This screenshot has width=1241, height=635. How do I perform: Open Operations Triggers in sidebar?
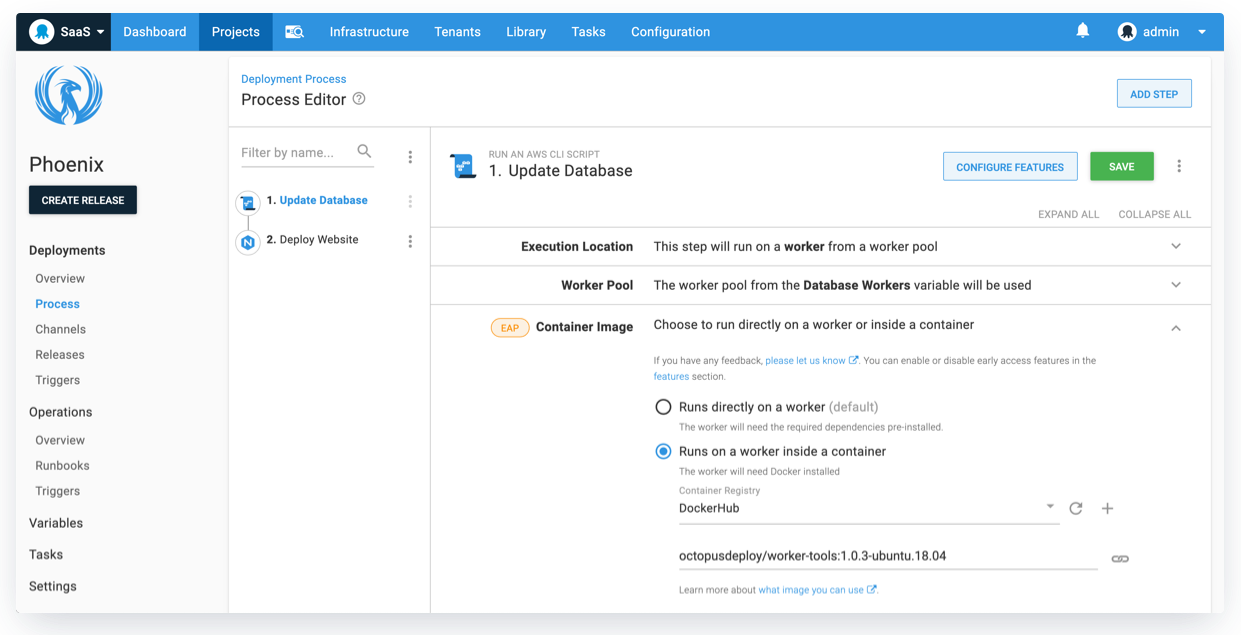(x=58, y=491)
